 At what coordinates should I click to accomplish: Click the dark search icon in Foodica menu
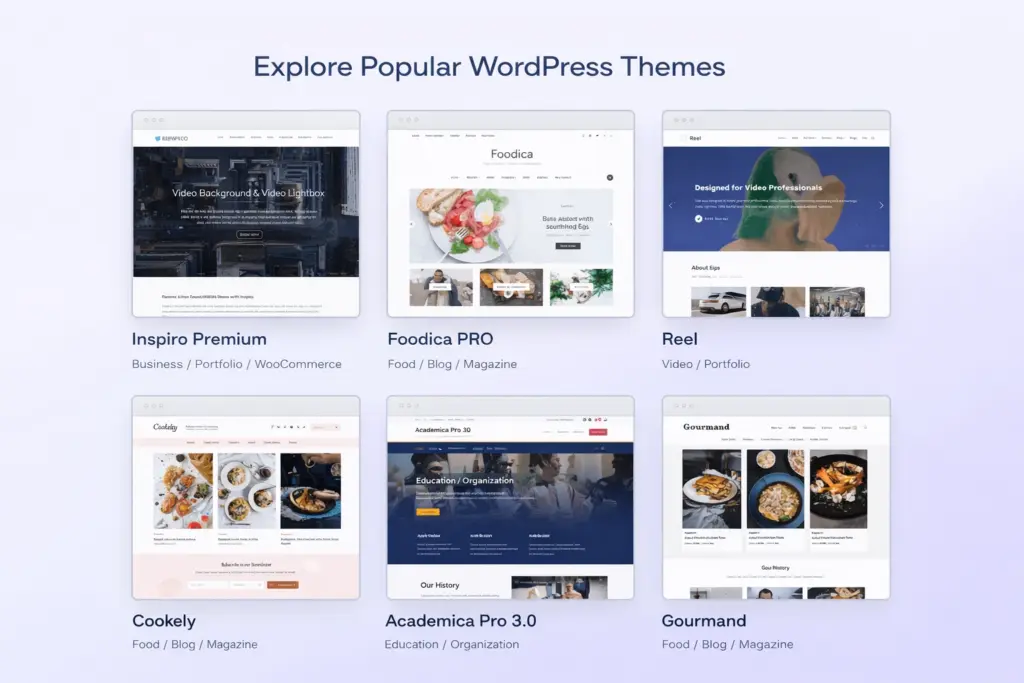click(609, 177)
